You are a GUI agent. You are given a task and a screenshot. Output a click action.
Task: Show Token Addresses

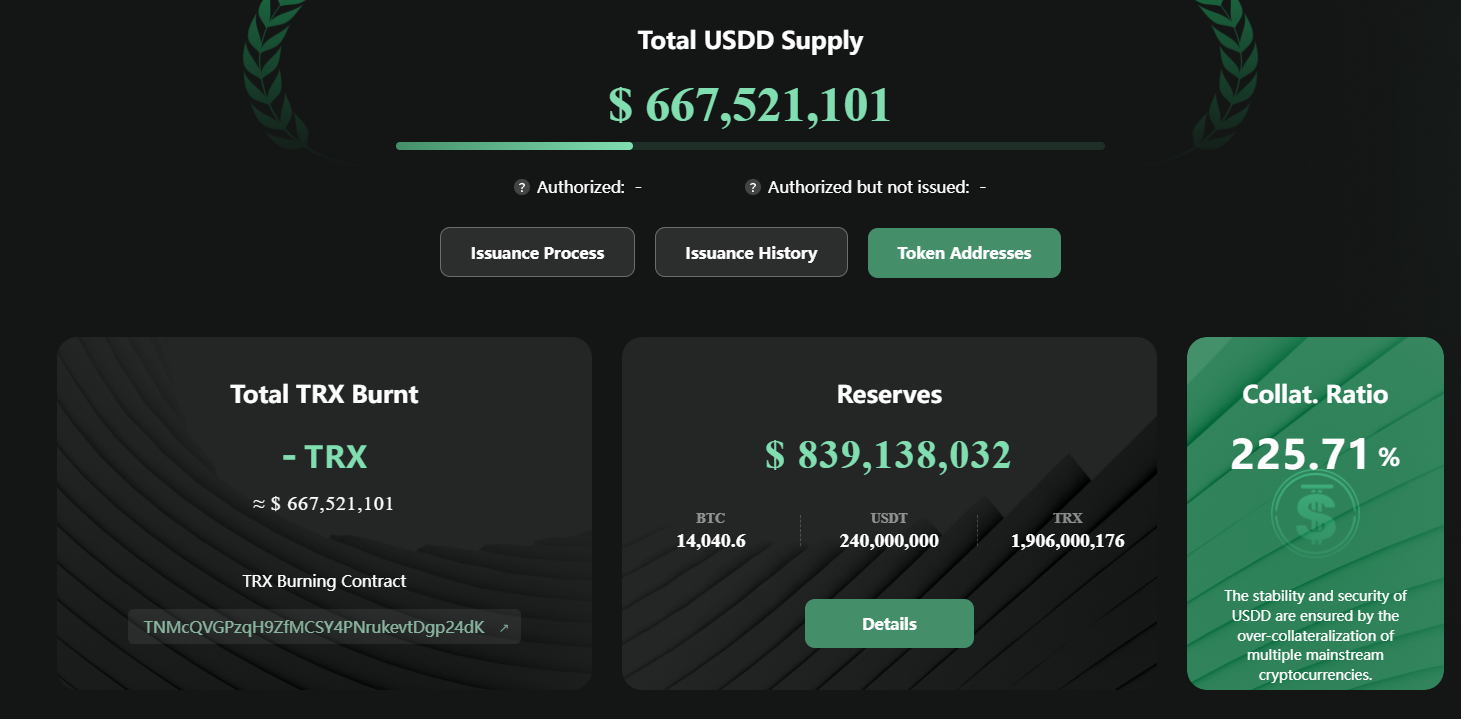(964, 253)
